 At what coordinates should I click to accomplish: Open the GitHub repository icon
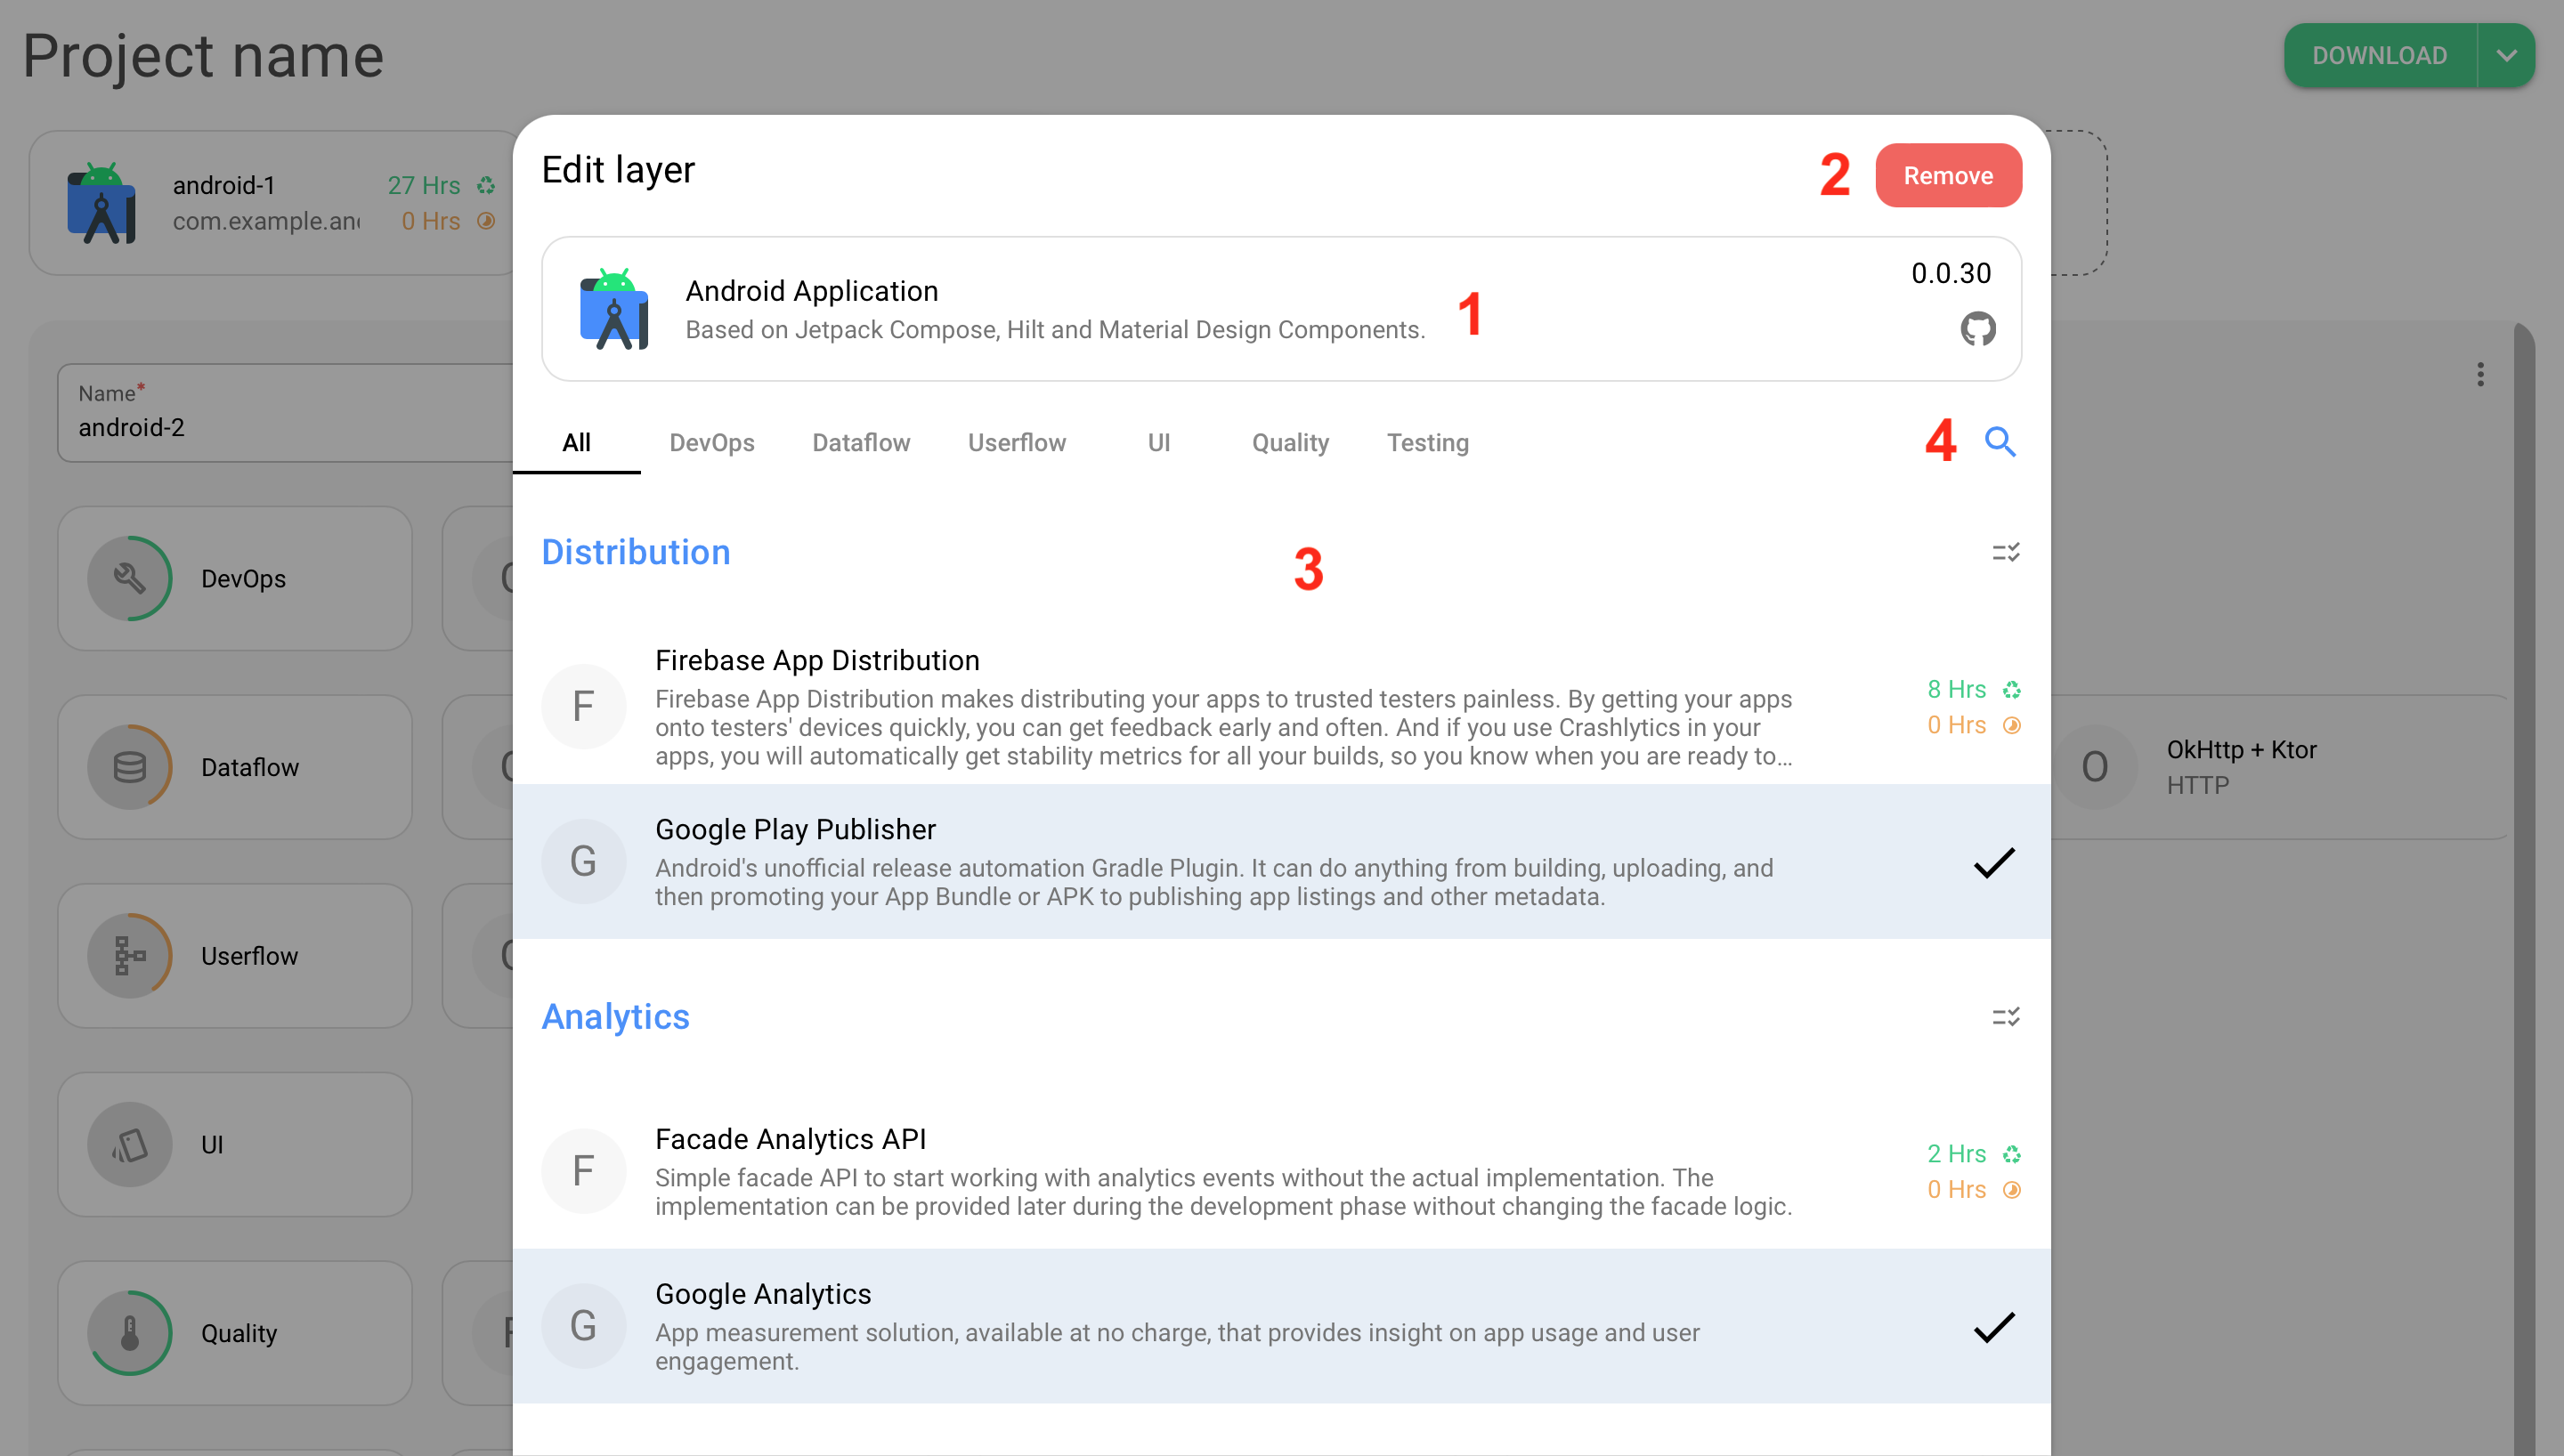(1977, 328)
